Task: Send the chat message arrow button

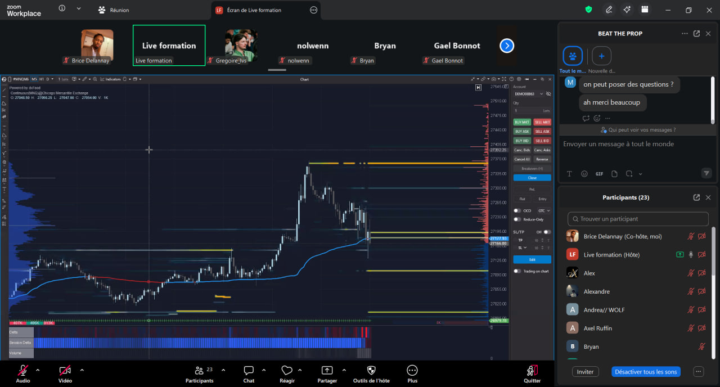Action: tap(706, 173)
